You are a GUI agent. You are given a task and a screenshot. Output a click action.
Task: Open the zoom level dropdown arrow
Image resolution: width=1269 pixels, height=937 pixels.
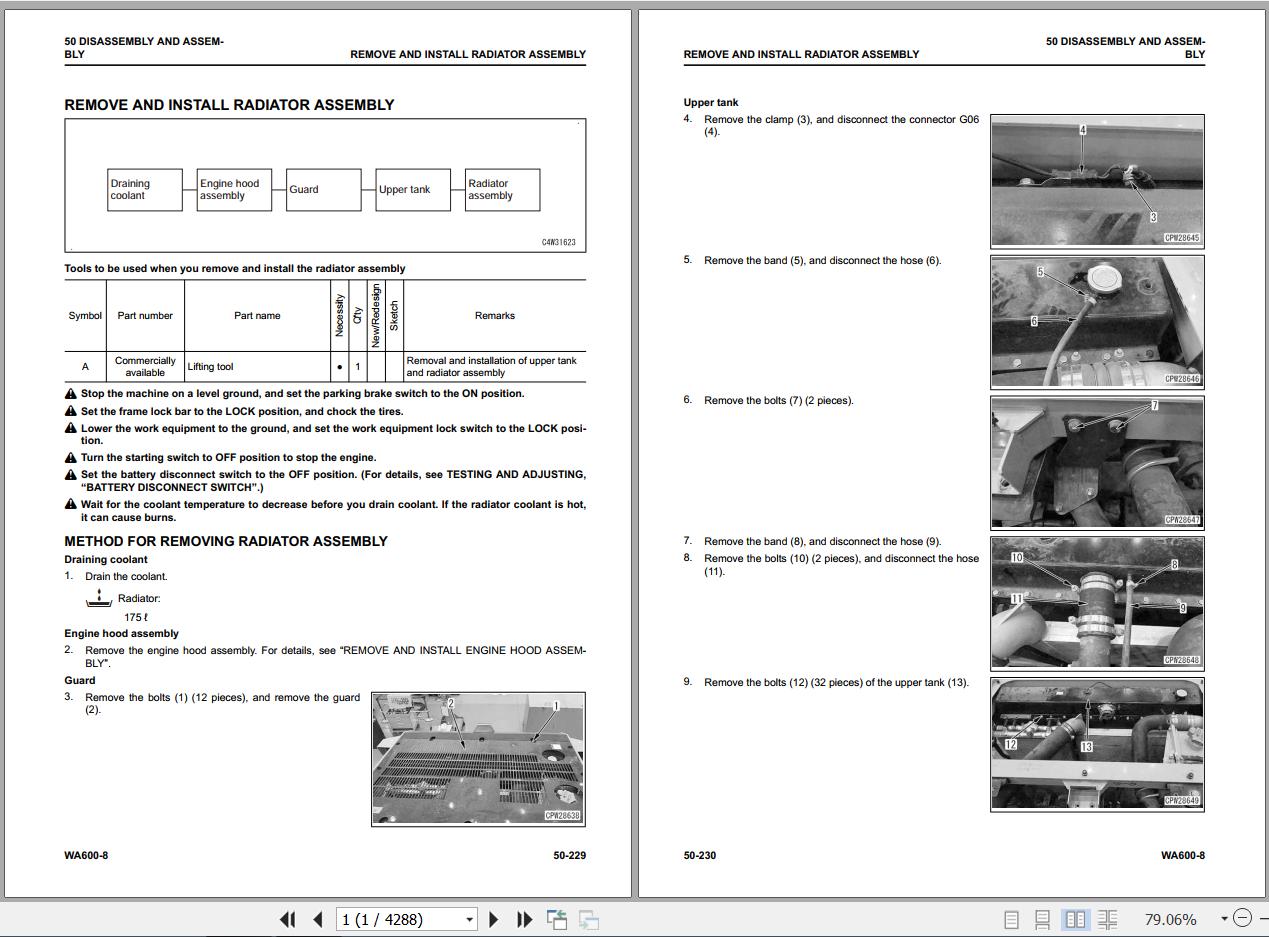1223,919
